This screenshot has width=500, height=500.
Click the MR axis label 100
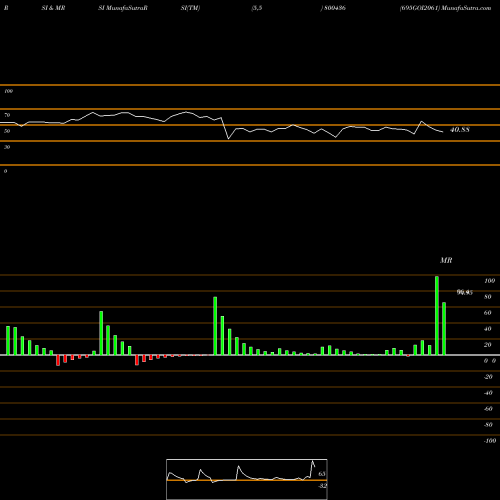(490, 281)
